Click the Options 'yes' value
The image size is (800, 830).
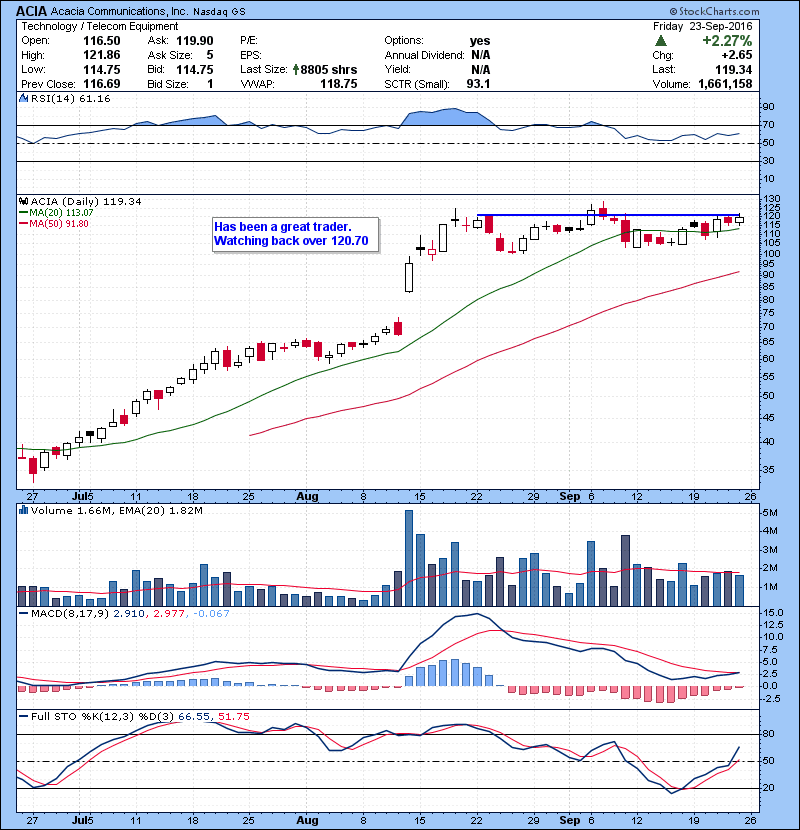click(x=480, y=40)
